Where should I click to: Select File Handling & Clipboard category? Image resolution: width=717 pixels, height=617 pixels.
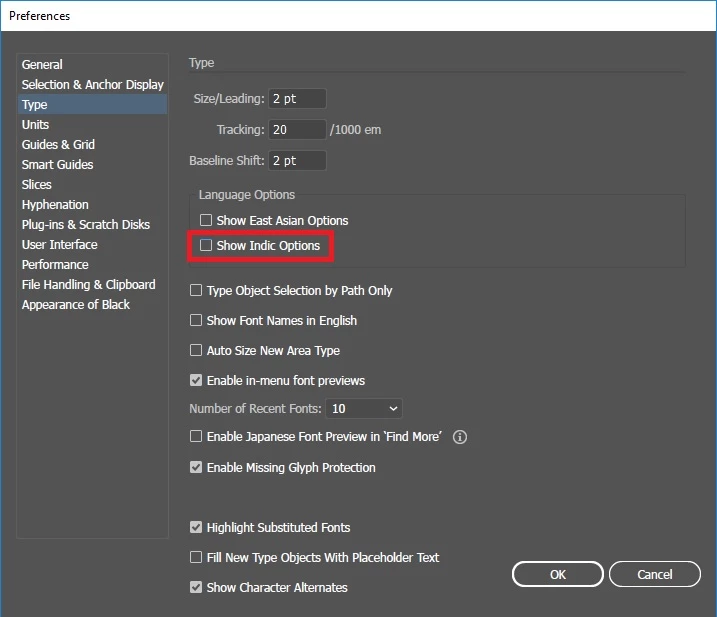(92, 284)
